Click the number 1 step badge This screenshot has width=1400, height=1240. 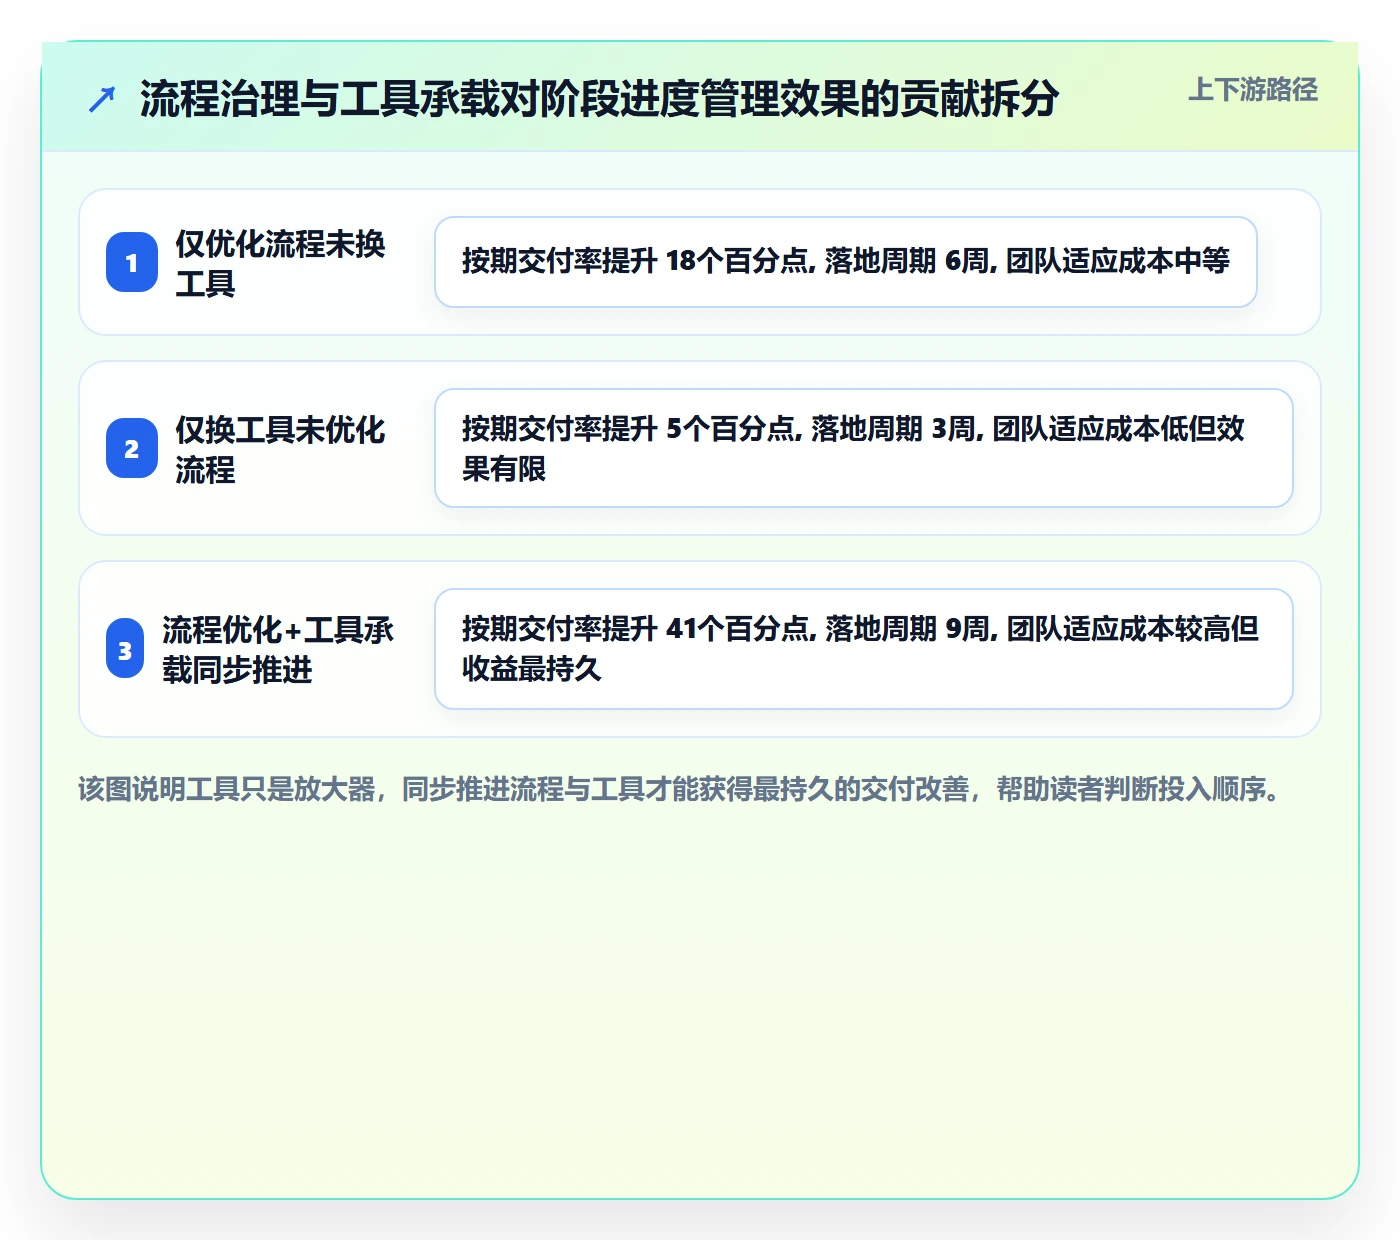point(132,262)
